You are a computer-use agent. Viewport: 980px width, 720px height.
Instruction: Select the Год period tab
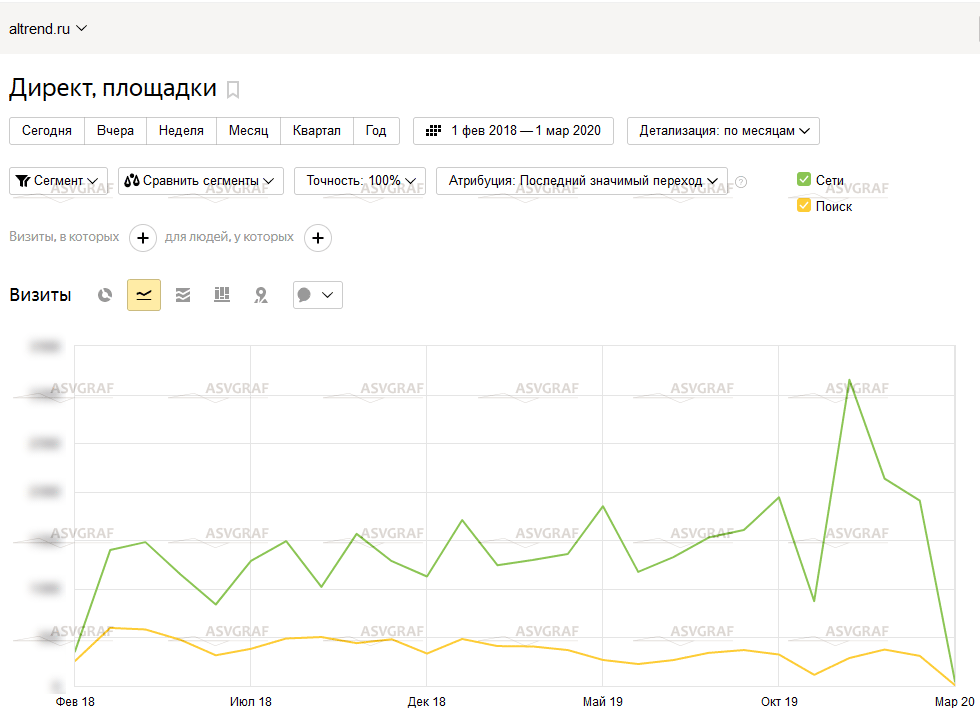(x=376, y=131)
